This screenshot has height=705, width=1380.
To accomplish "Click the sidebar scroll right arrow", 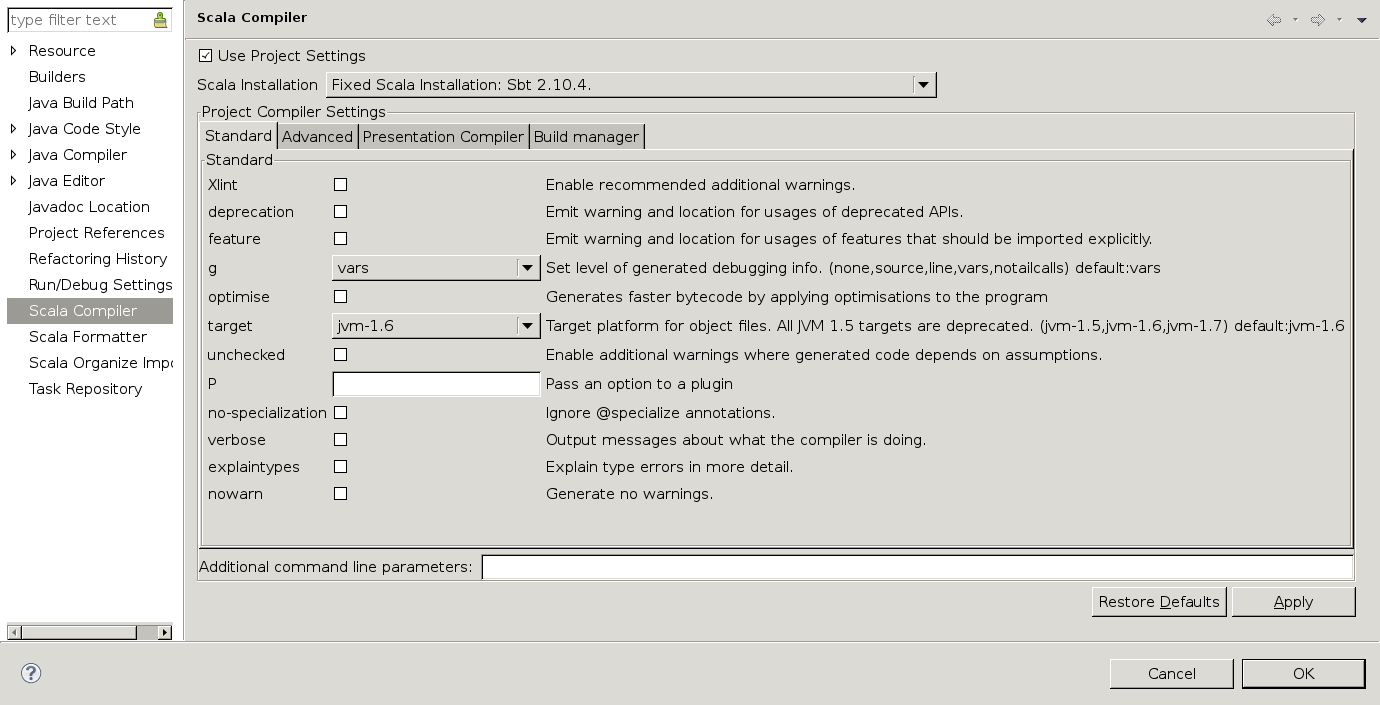I will pyautogui.click(x=165, y=632).
